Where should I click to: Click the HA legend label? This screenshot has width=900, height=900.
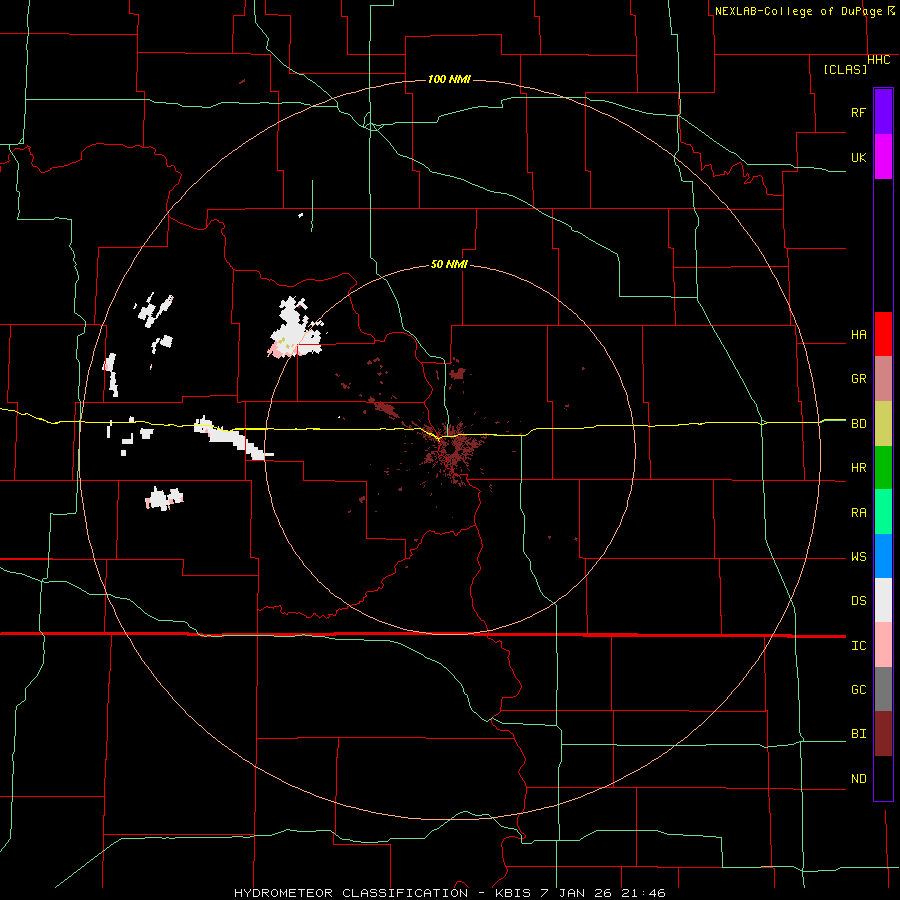tap(858, 335)
